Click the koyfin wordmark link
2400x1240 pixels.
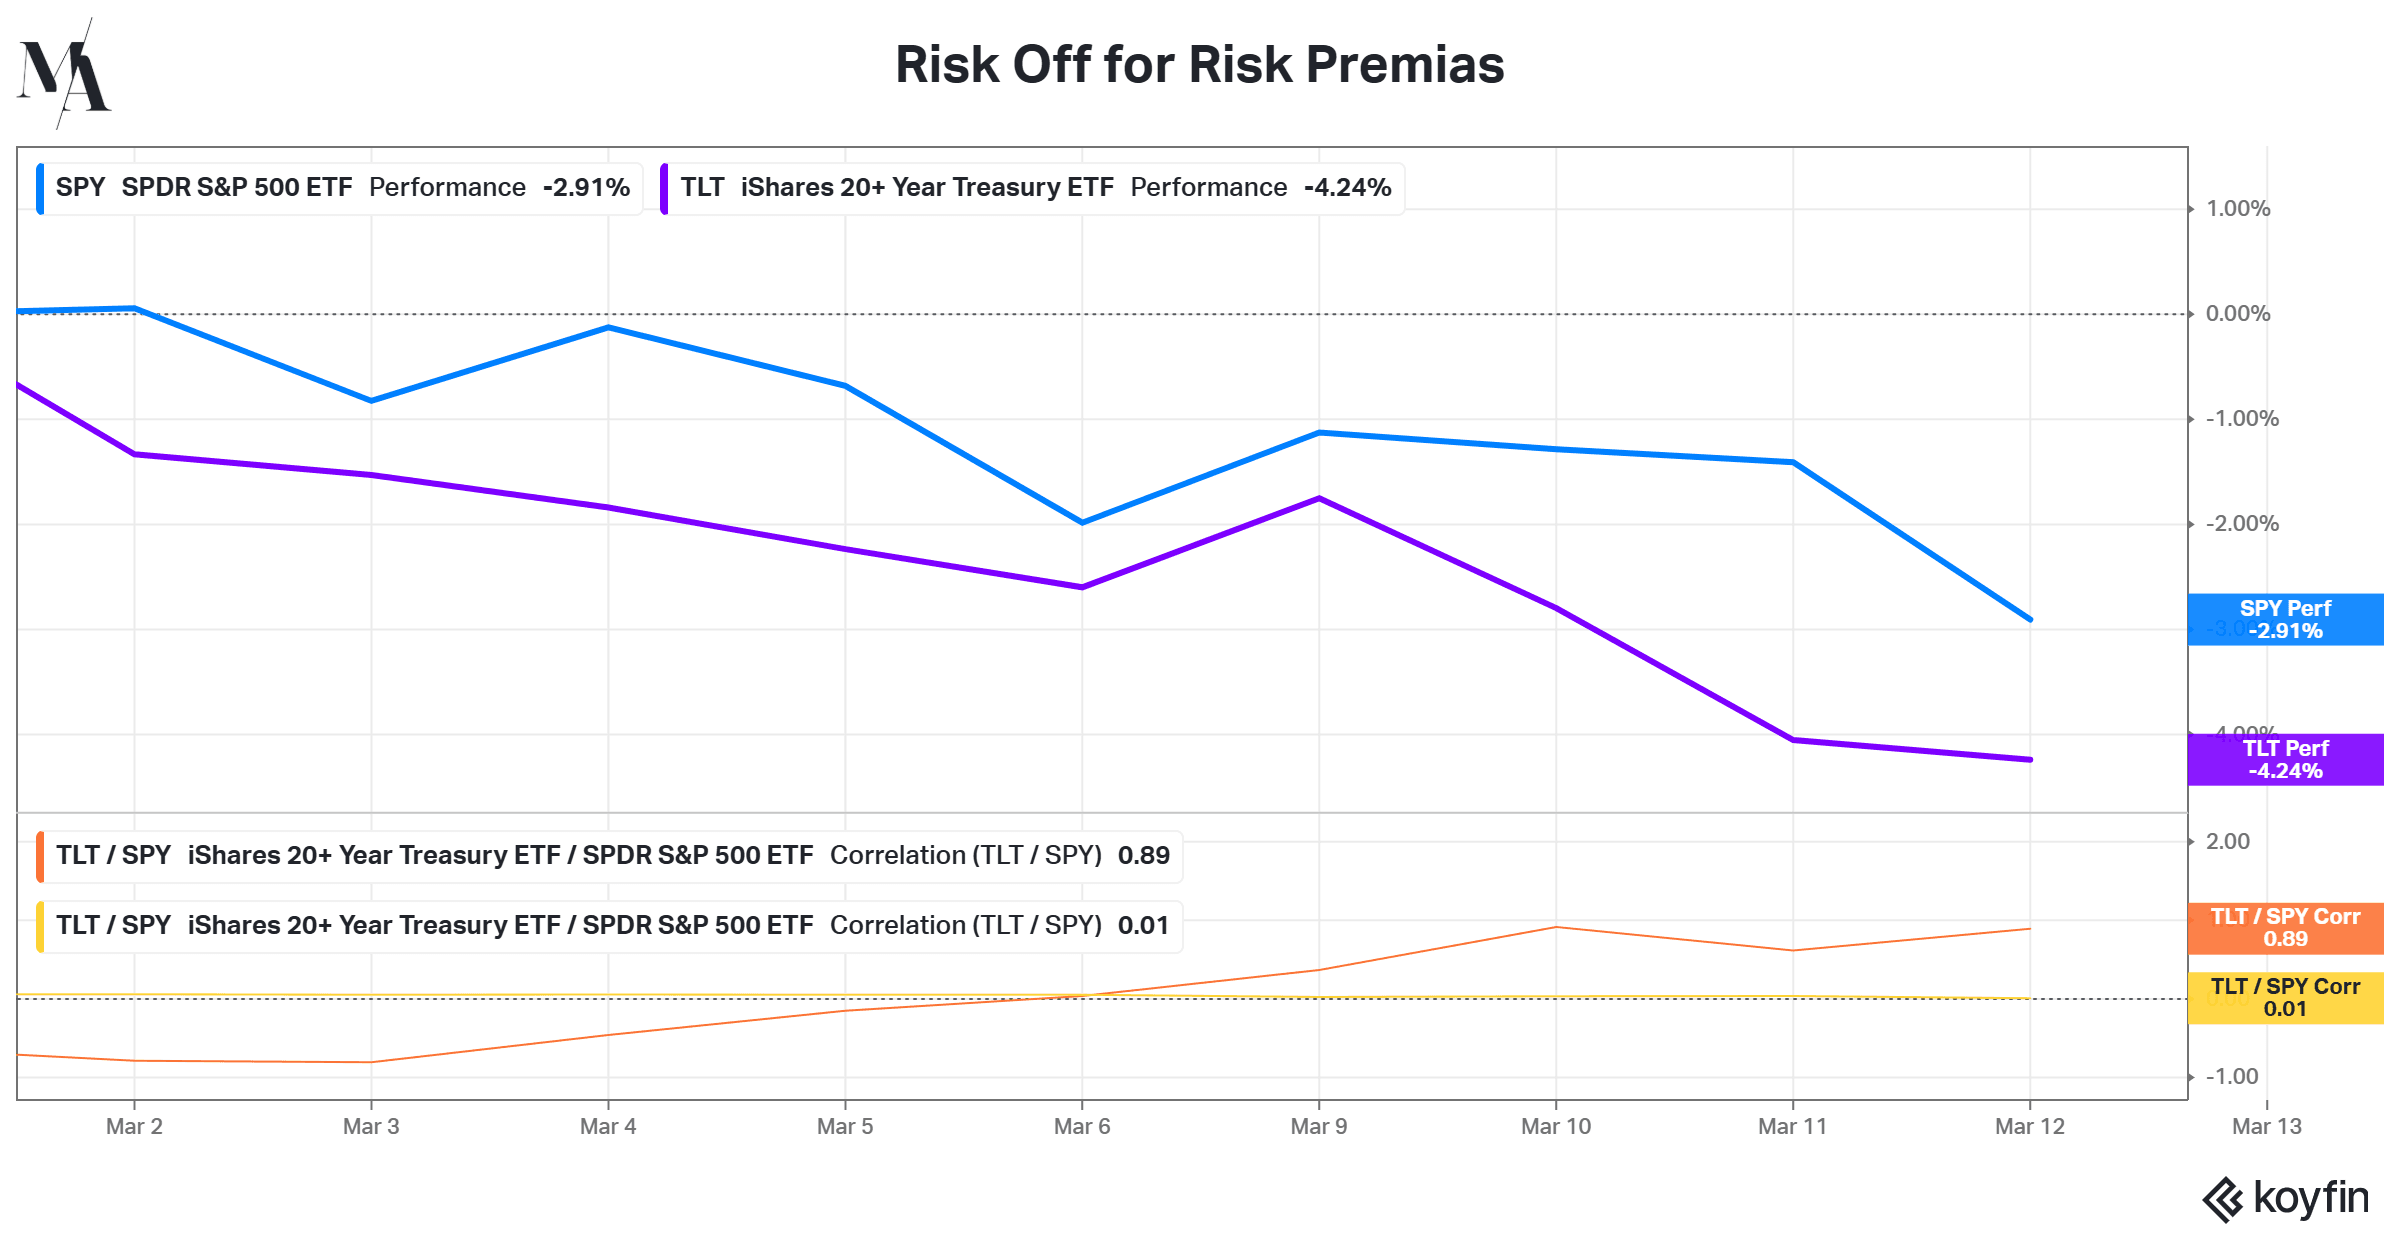2311,1198
